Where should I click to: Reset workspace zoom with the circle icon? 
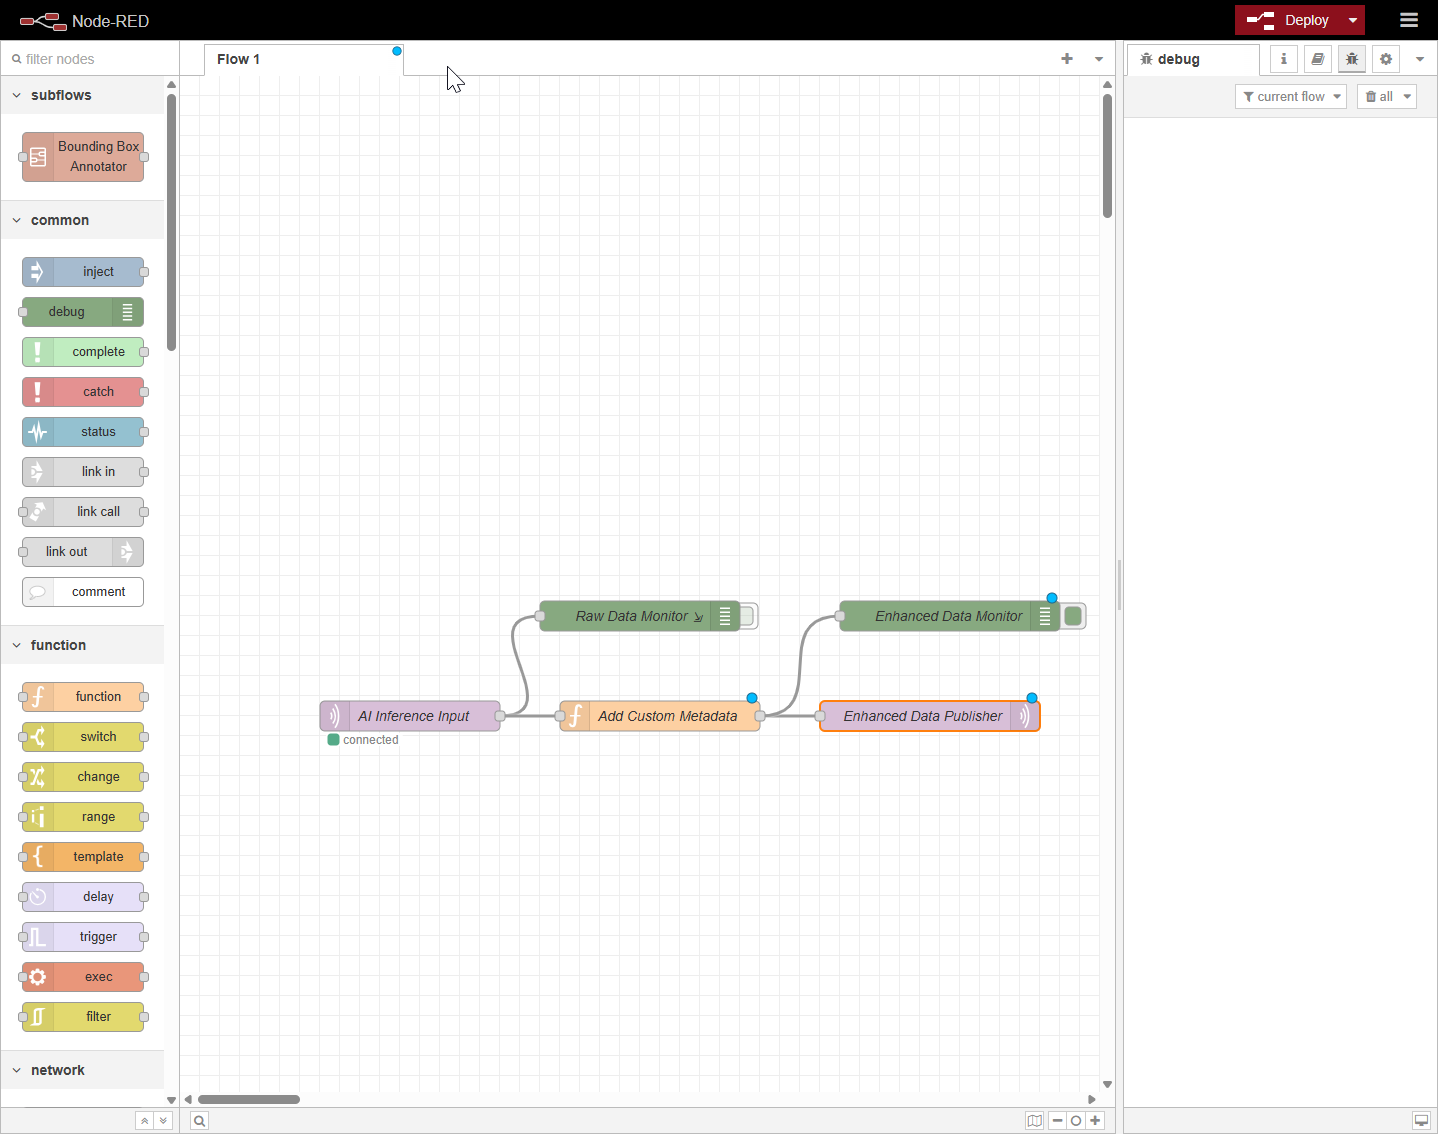[x=1076, y=1120]
